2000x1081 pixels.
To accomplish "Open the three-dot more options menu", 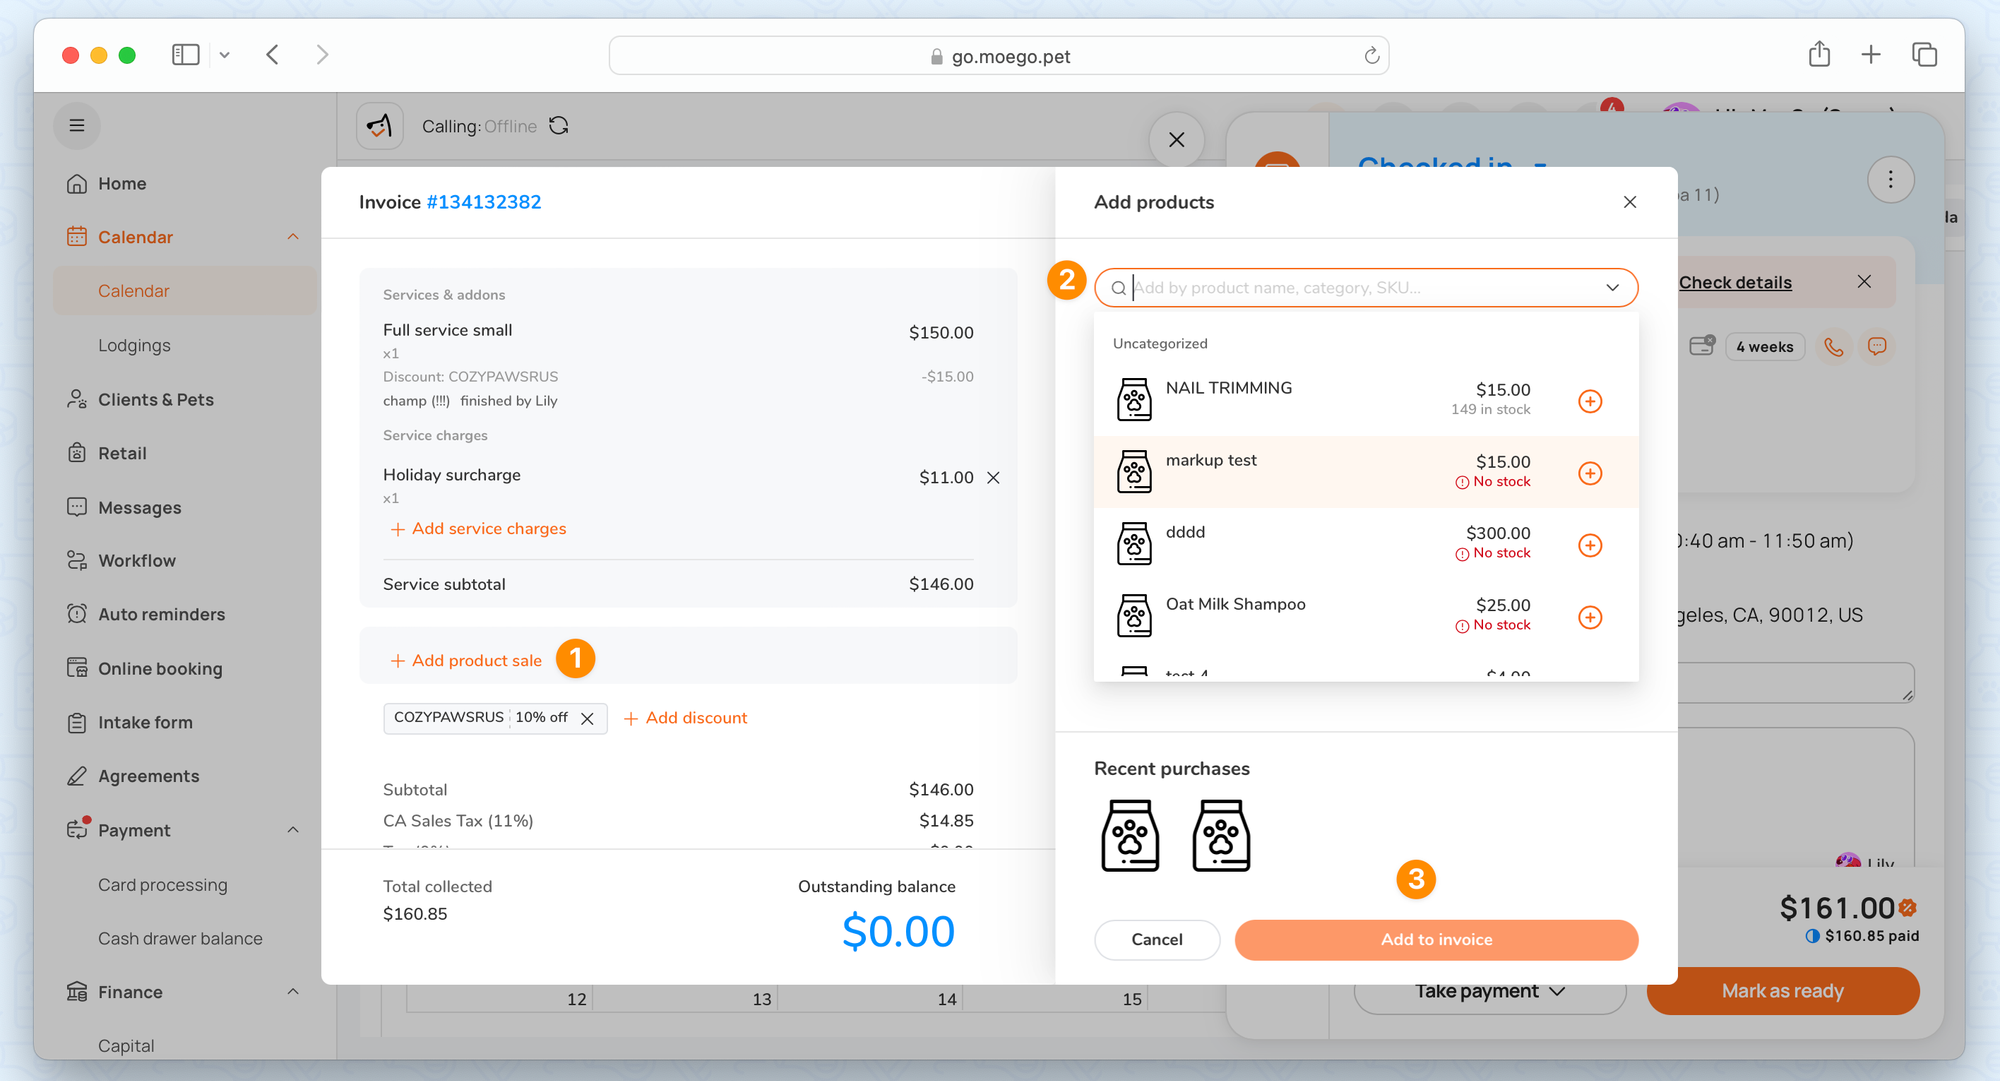I will coord(1890,180).
